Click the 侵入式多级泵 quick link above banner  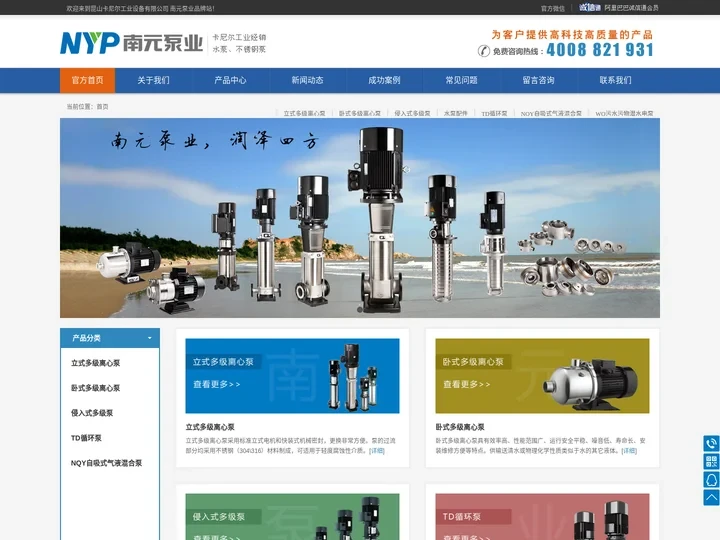coord(412,113)
